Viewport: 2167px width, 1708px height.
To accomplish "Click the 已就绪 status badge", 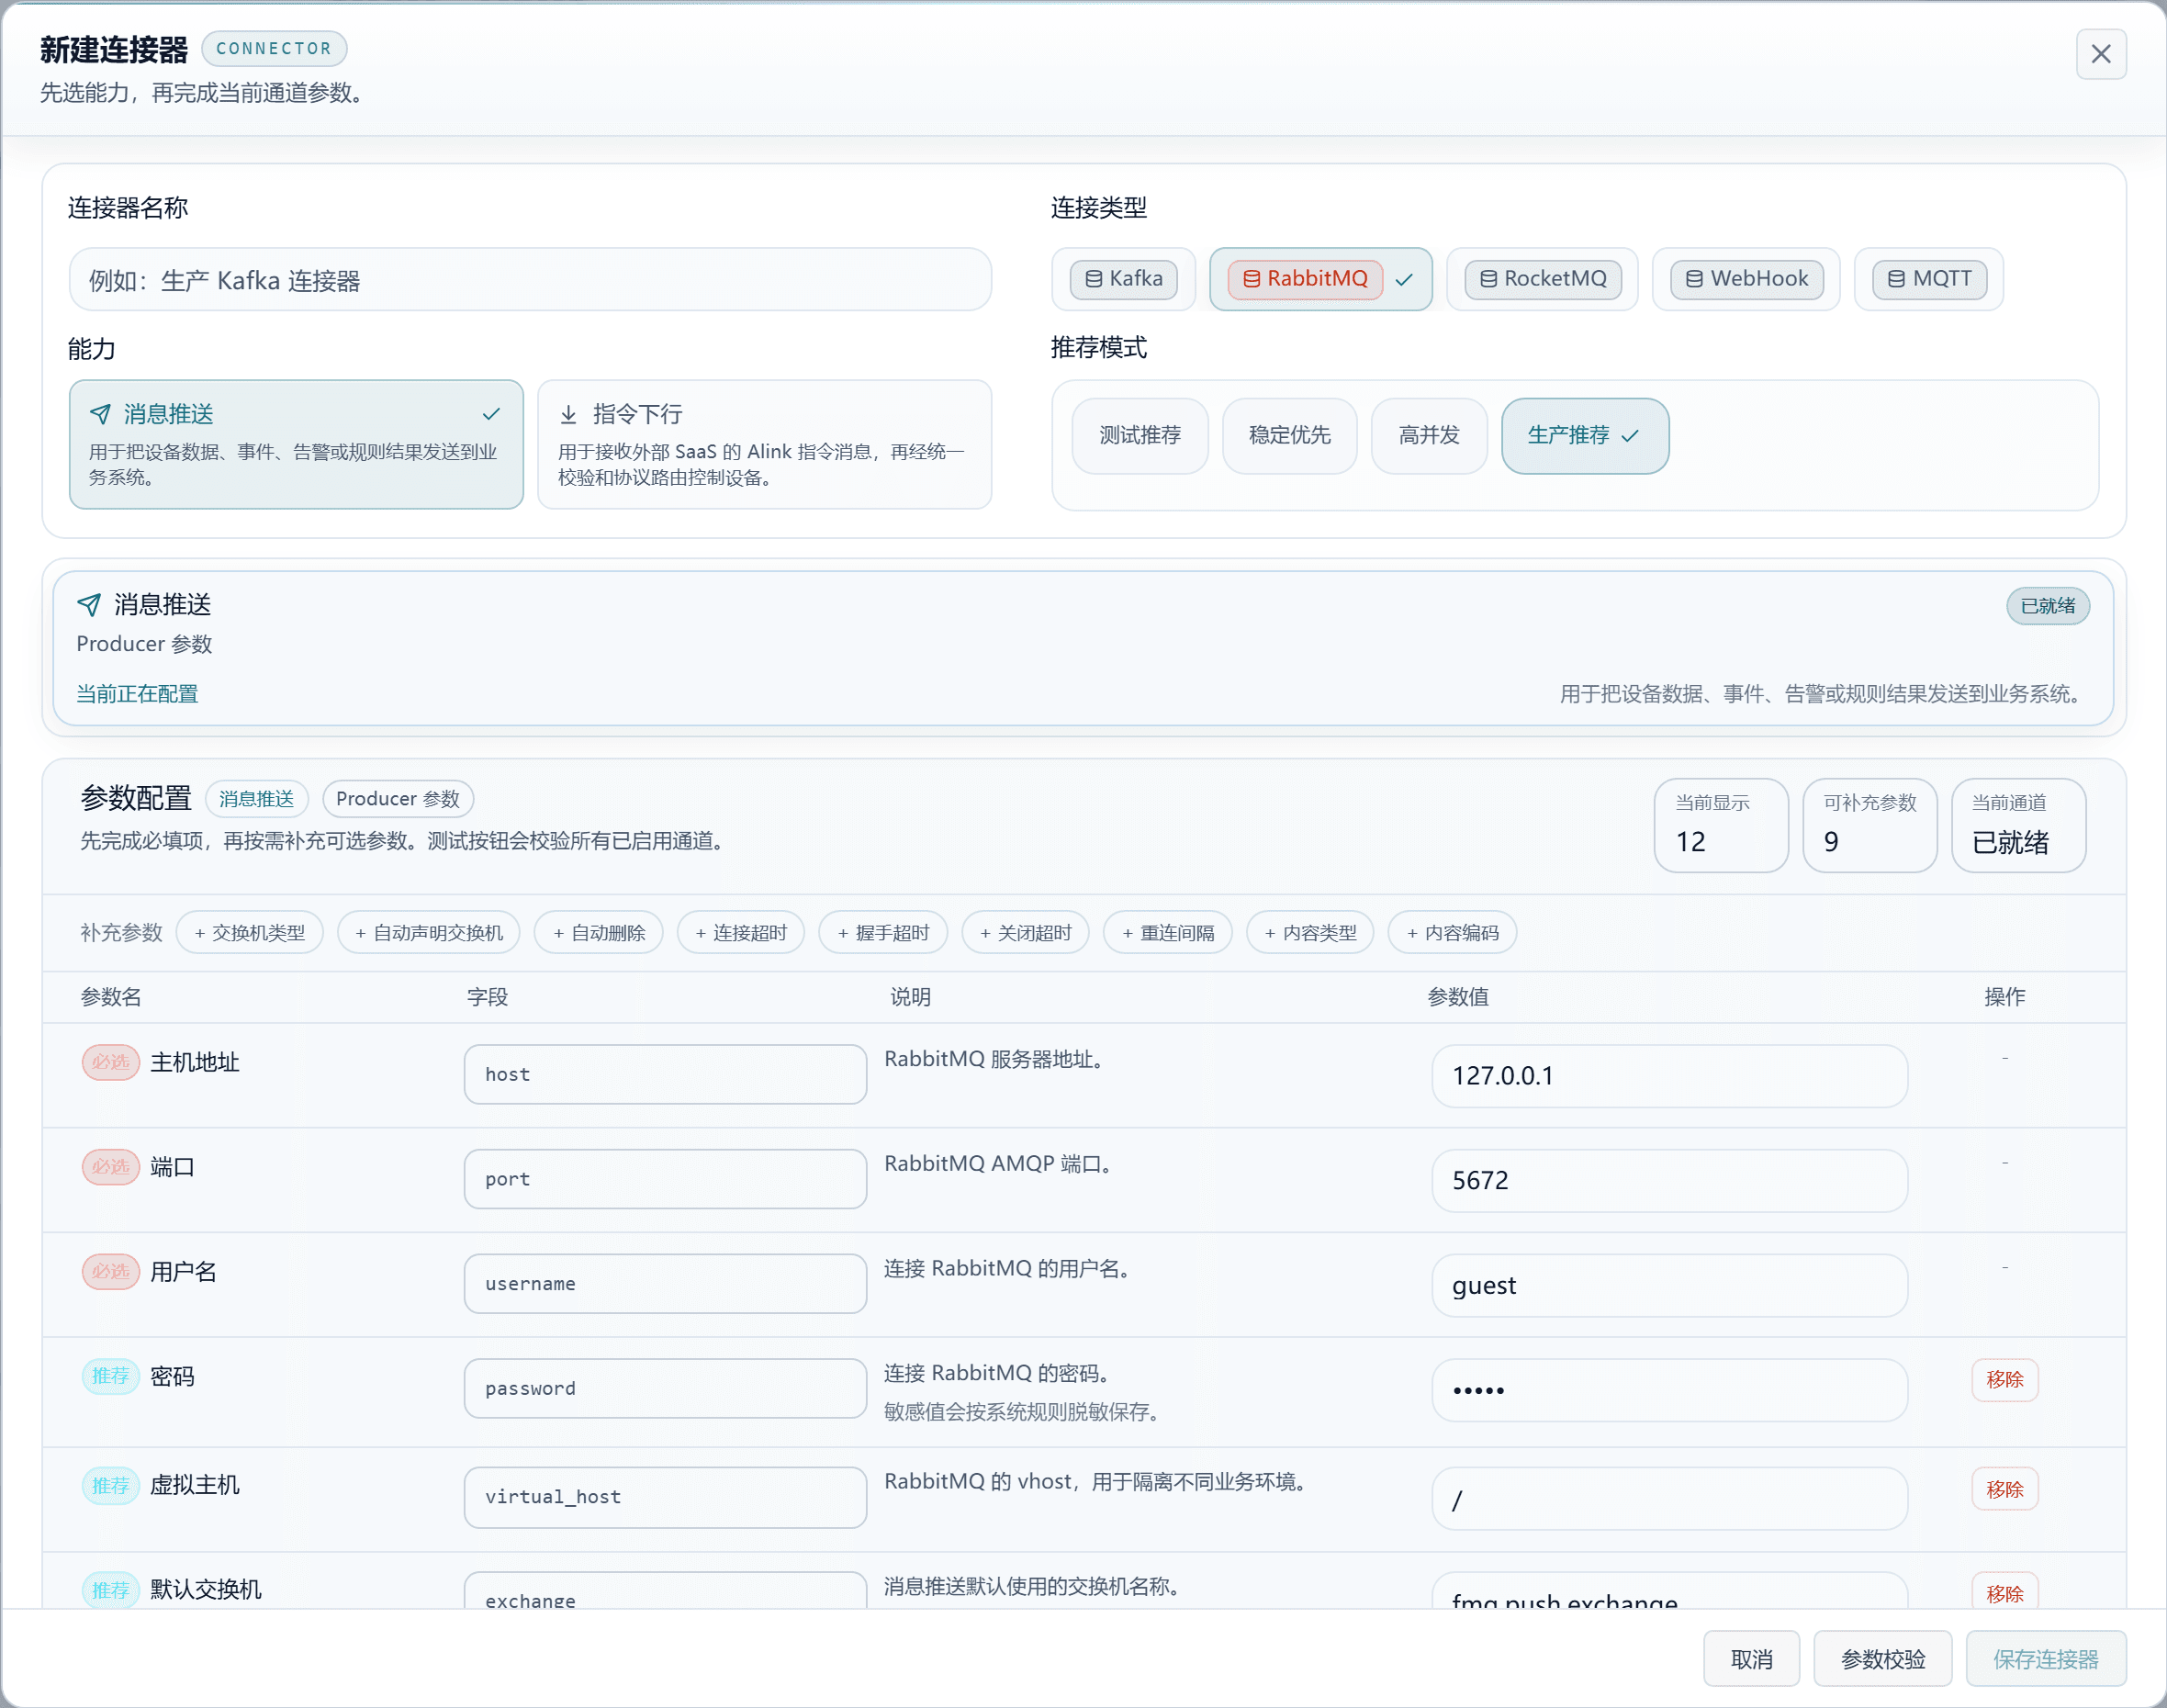I will click(x=2047, y=606).
